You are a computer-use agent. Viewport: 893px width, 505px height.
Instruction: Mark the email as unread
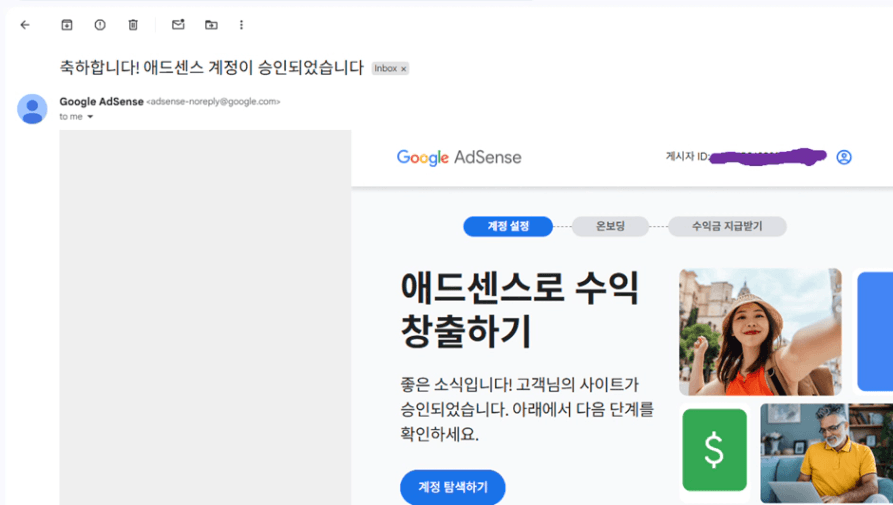pyautogui.click(x=178, y=25)
